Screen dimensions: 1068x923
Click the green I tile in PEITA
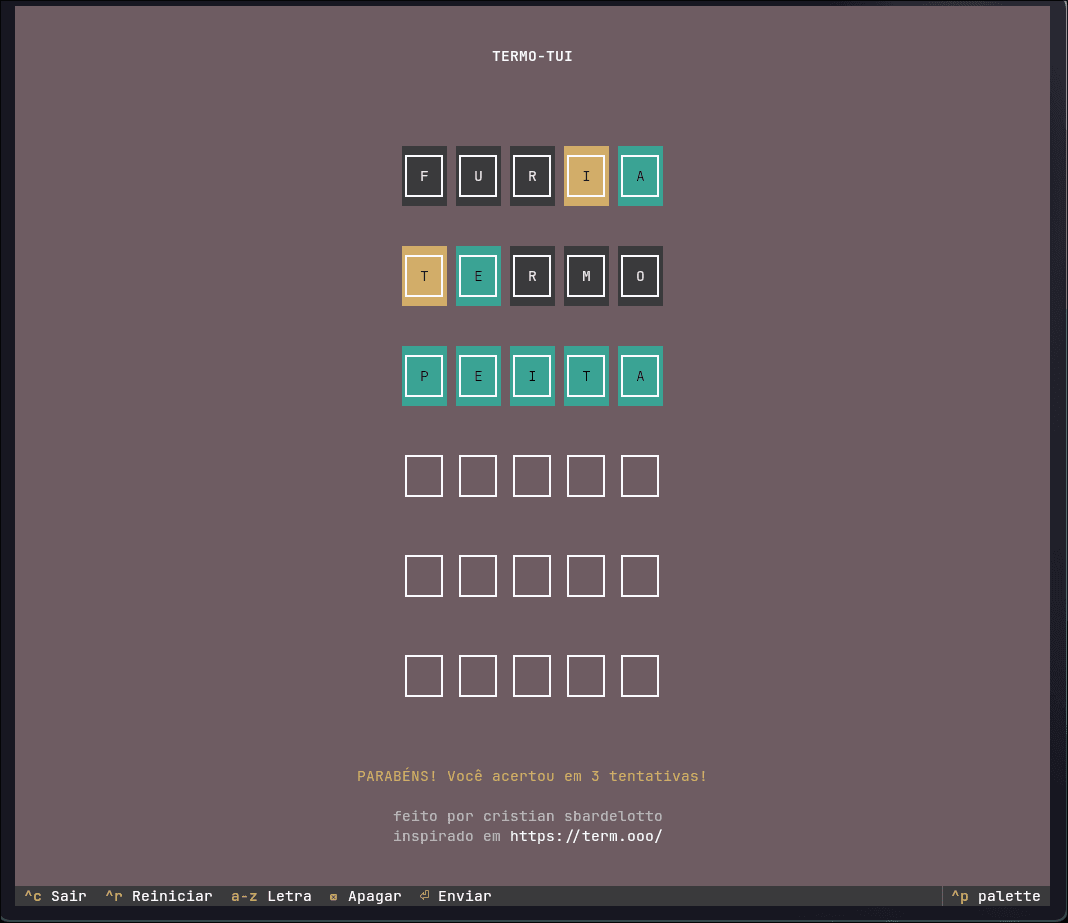532,376
